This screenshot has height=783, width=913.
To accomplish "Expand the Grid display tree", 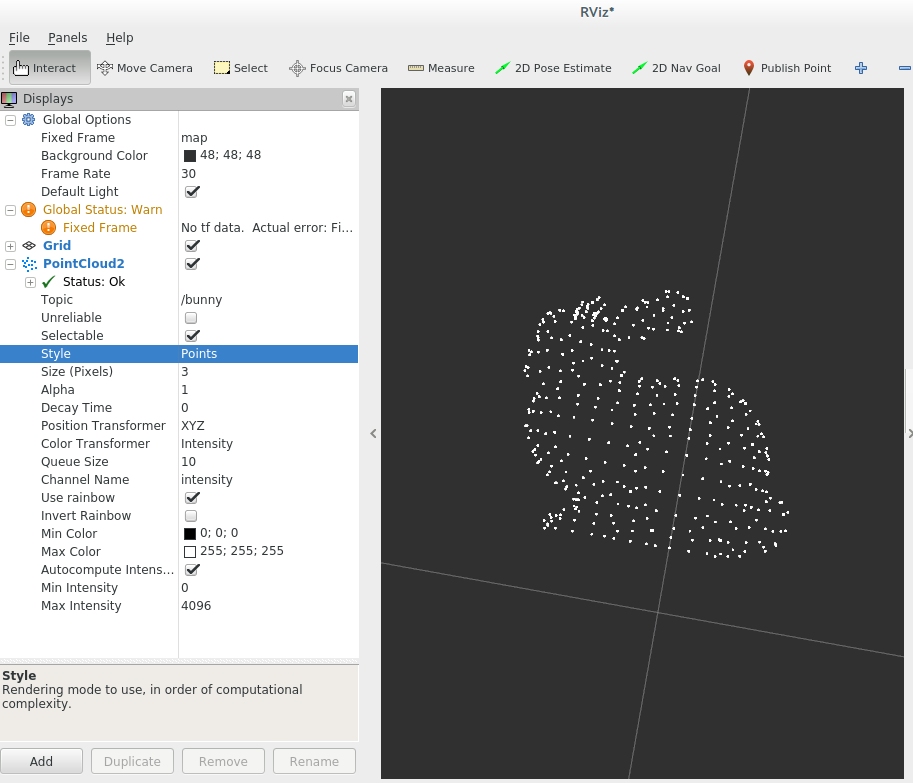I will point(10,245).
